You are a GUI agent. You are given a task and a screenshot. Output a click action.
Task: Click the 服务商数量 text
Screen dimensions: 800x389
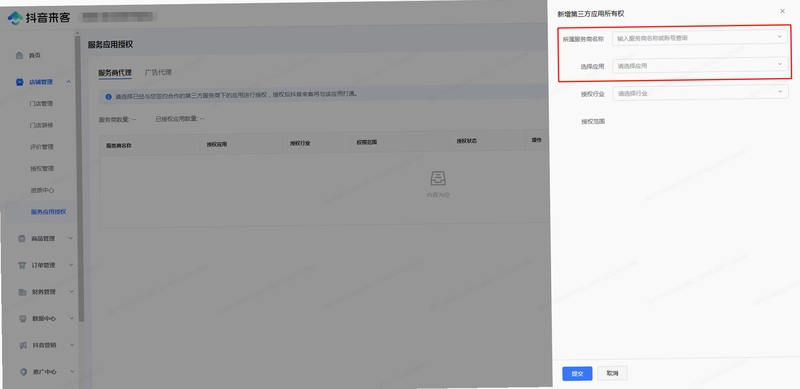118,120
